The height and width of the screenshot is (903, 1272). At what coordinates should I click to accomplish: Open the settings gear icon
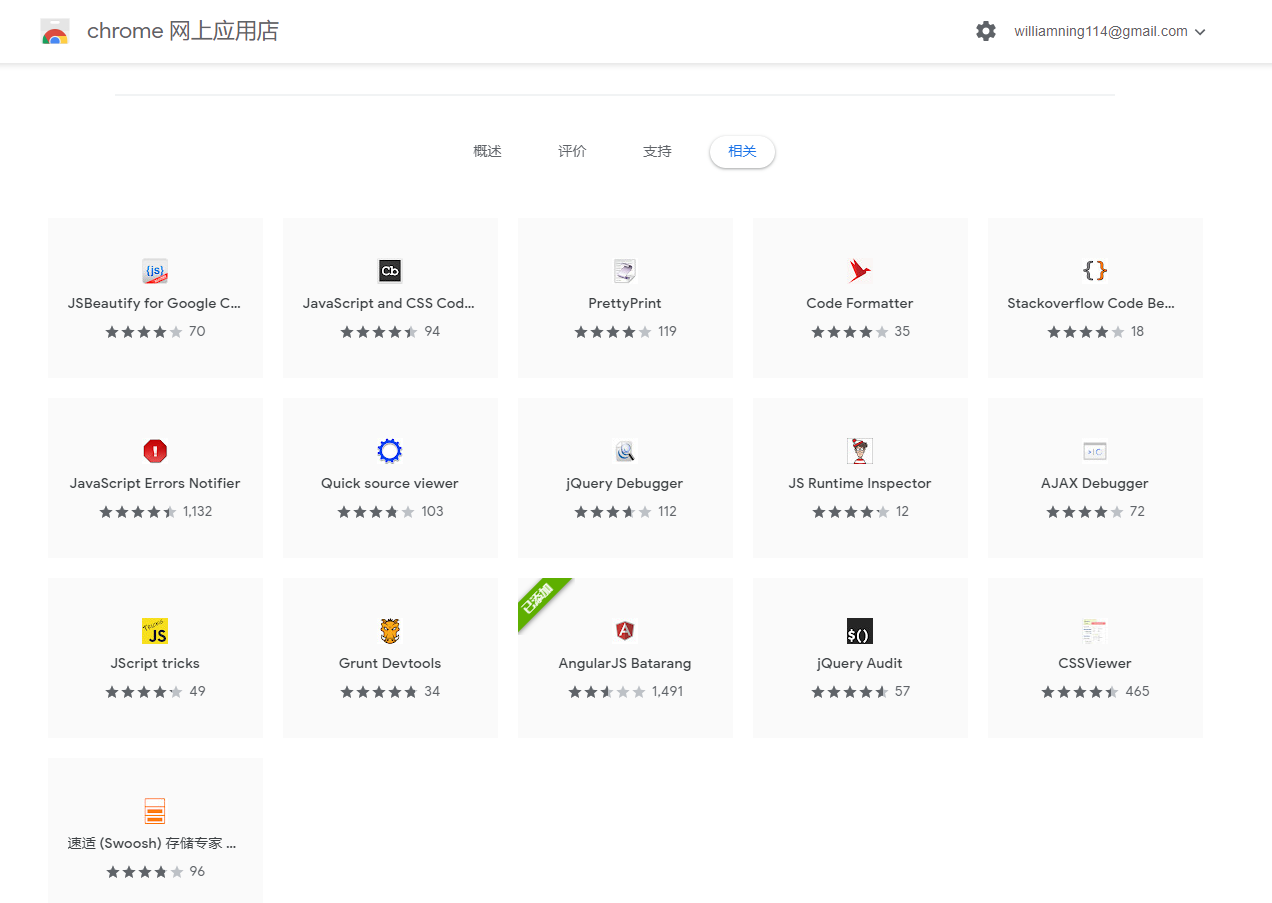pyautogui.click(x=986, y=31)
